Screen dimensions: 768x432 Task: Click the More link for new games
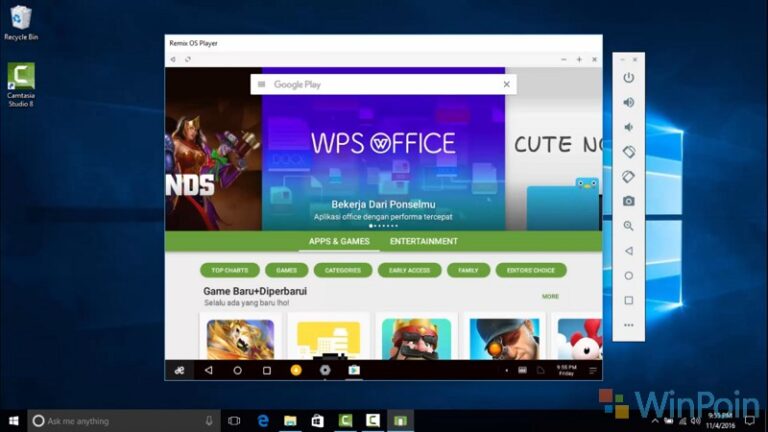[550, 296]
